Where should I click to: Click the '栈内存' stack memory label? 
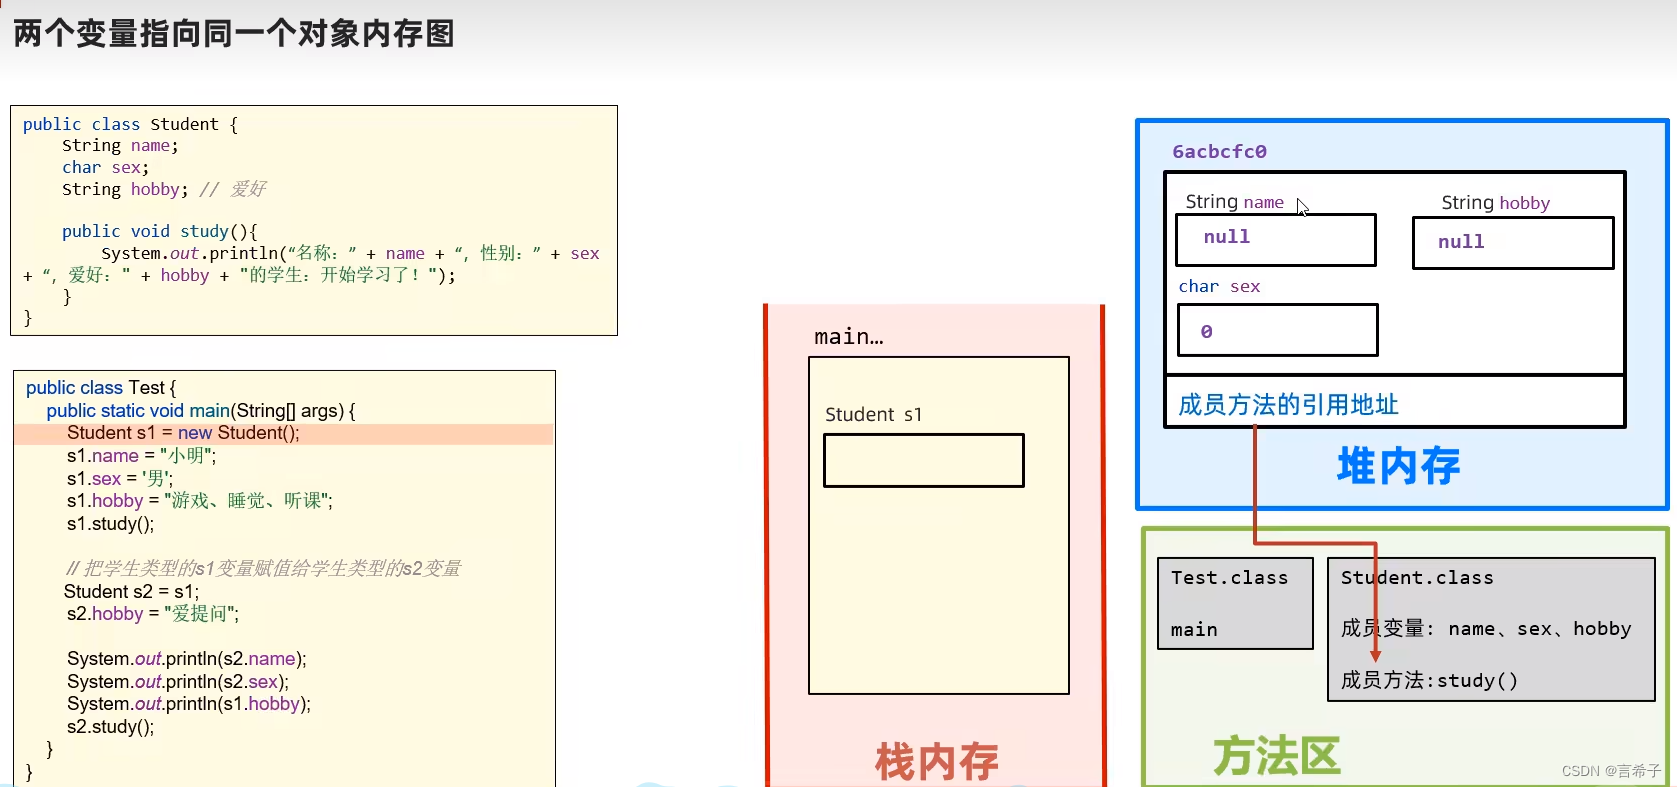click(937, 761)
